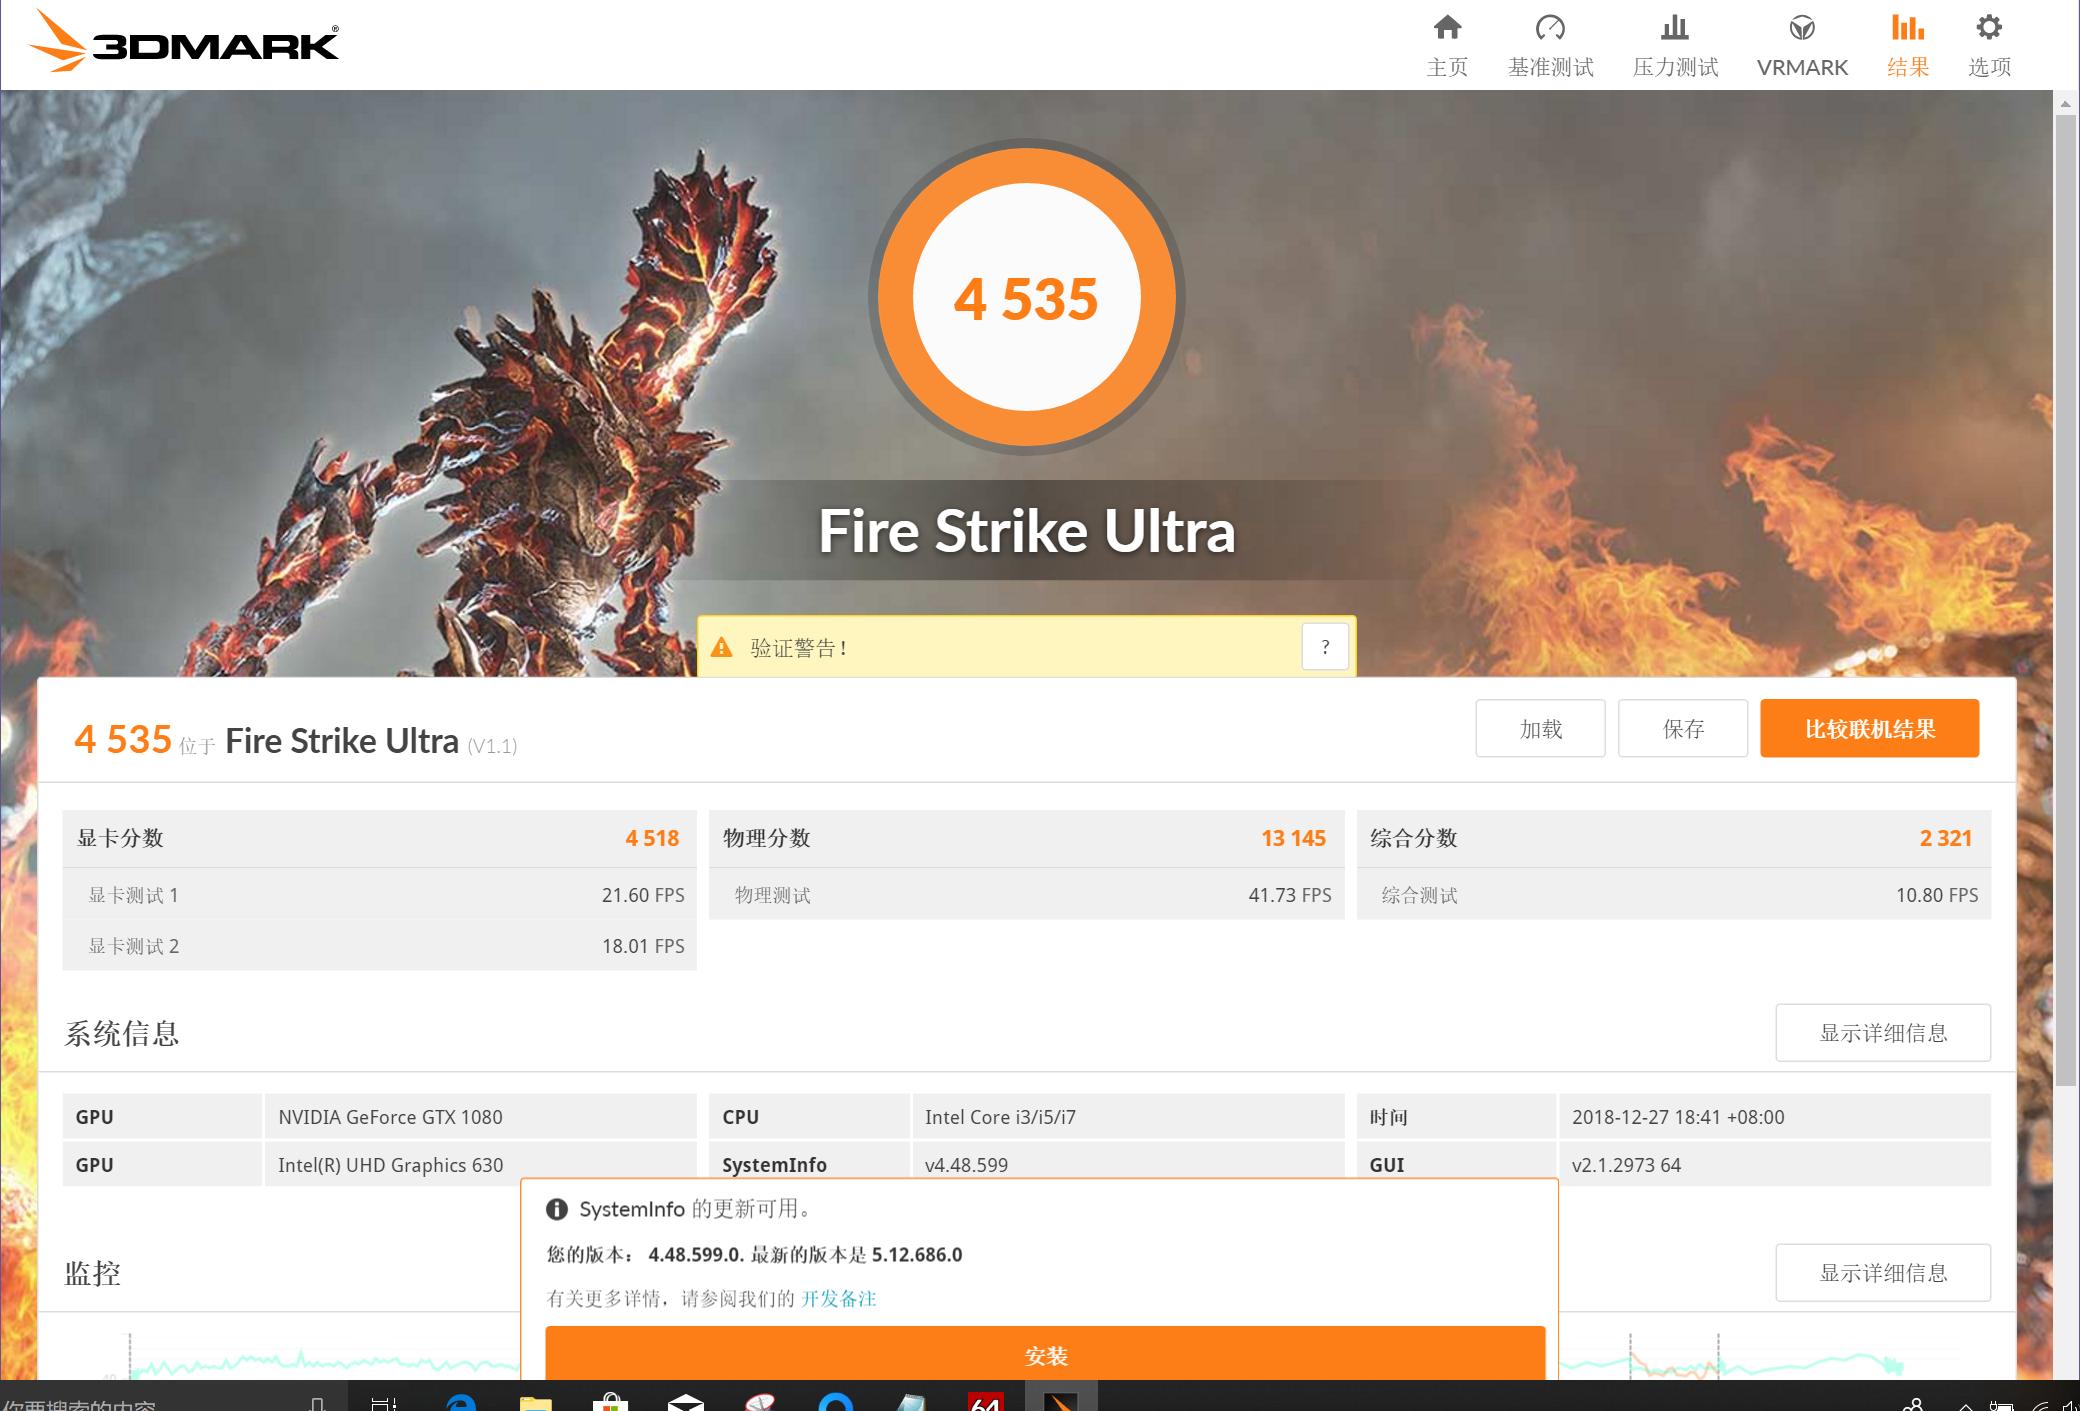
Task: Click the 加载 load button
Action: click(x=1540, y=728)
